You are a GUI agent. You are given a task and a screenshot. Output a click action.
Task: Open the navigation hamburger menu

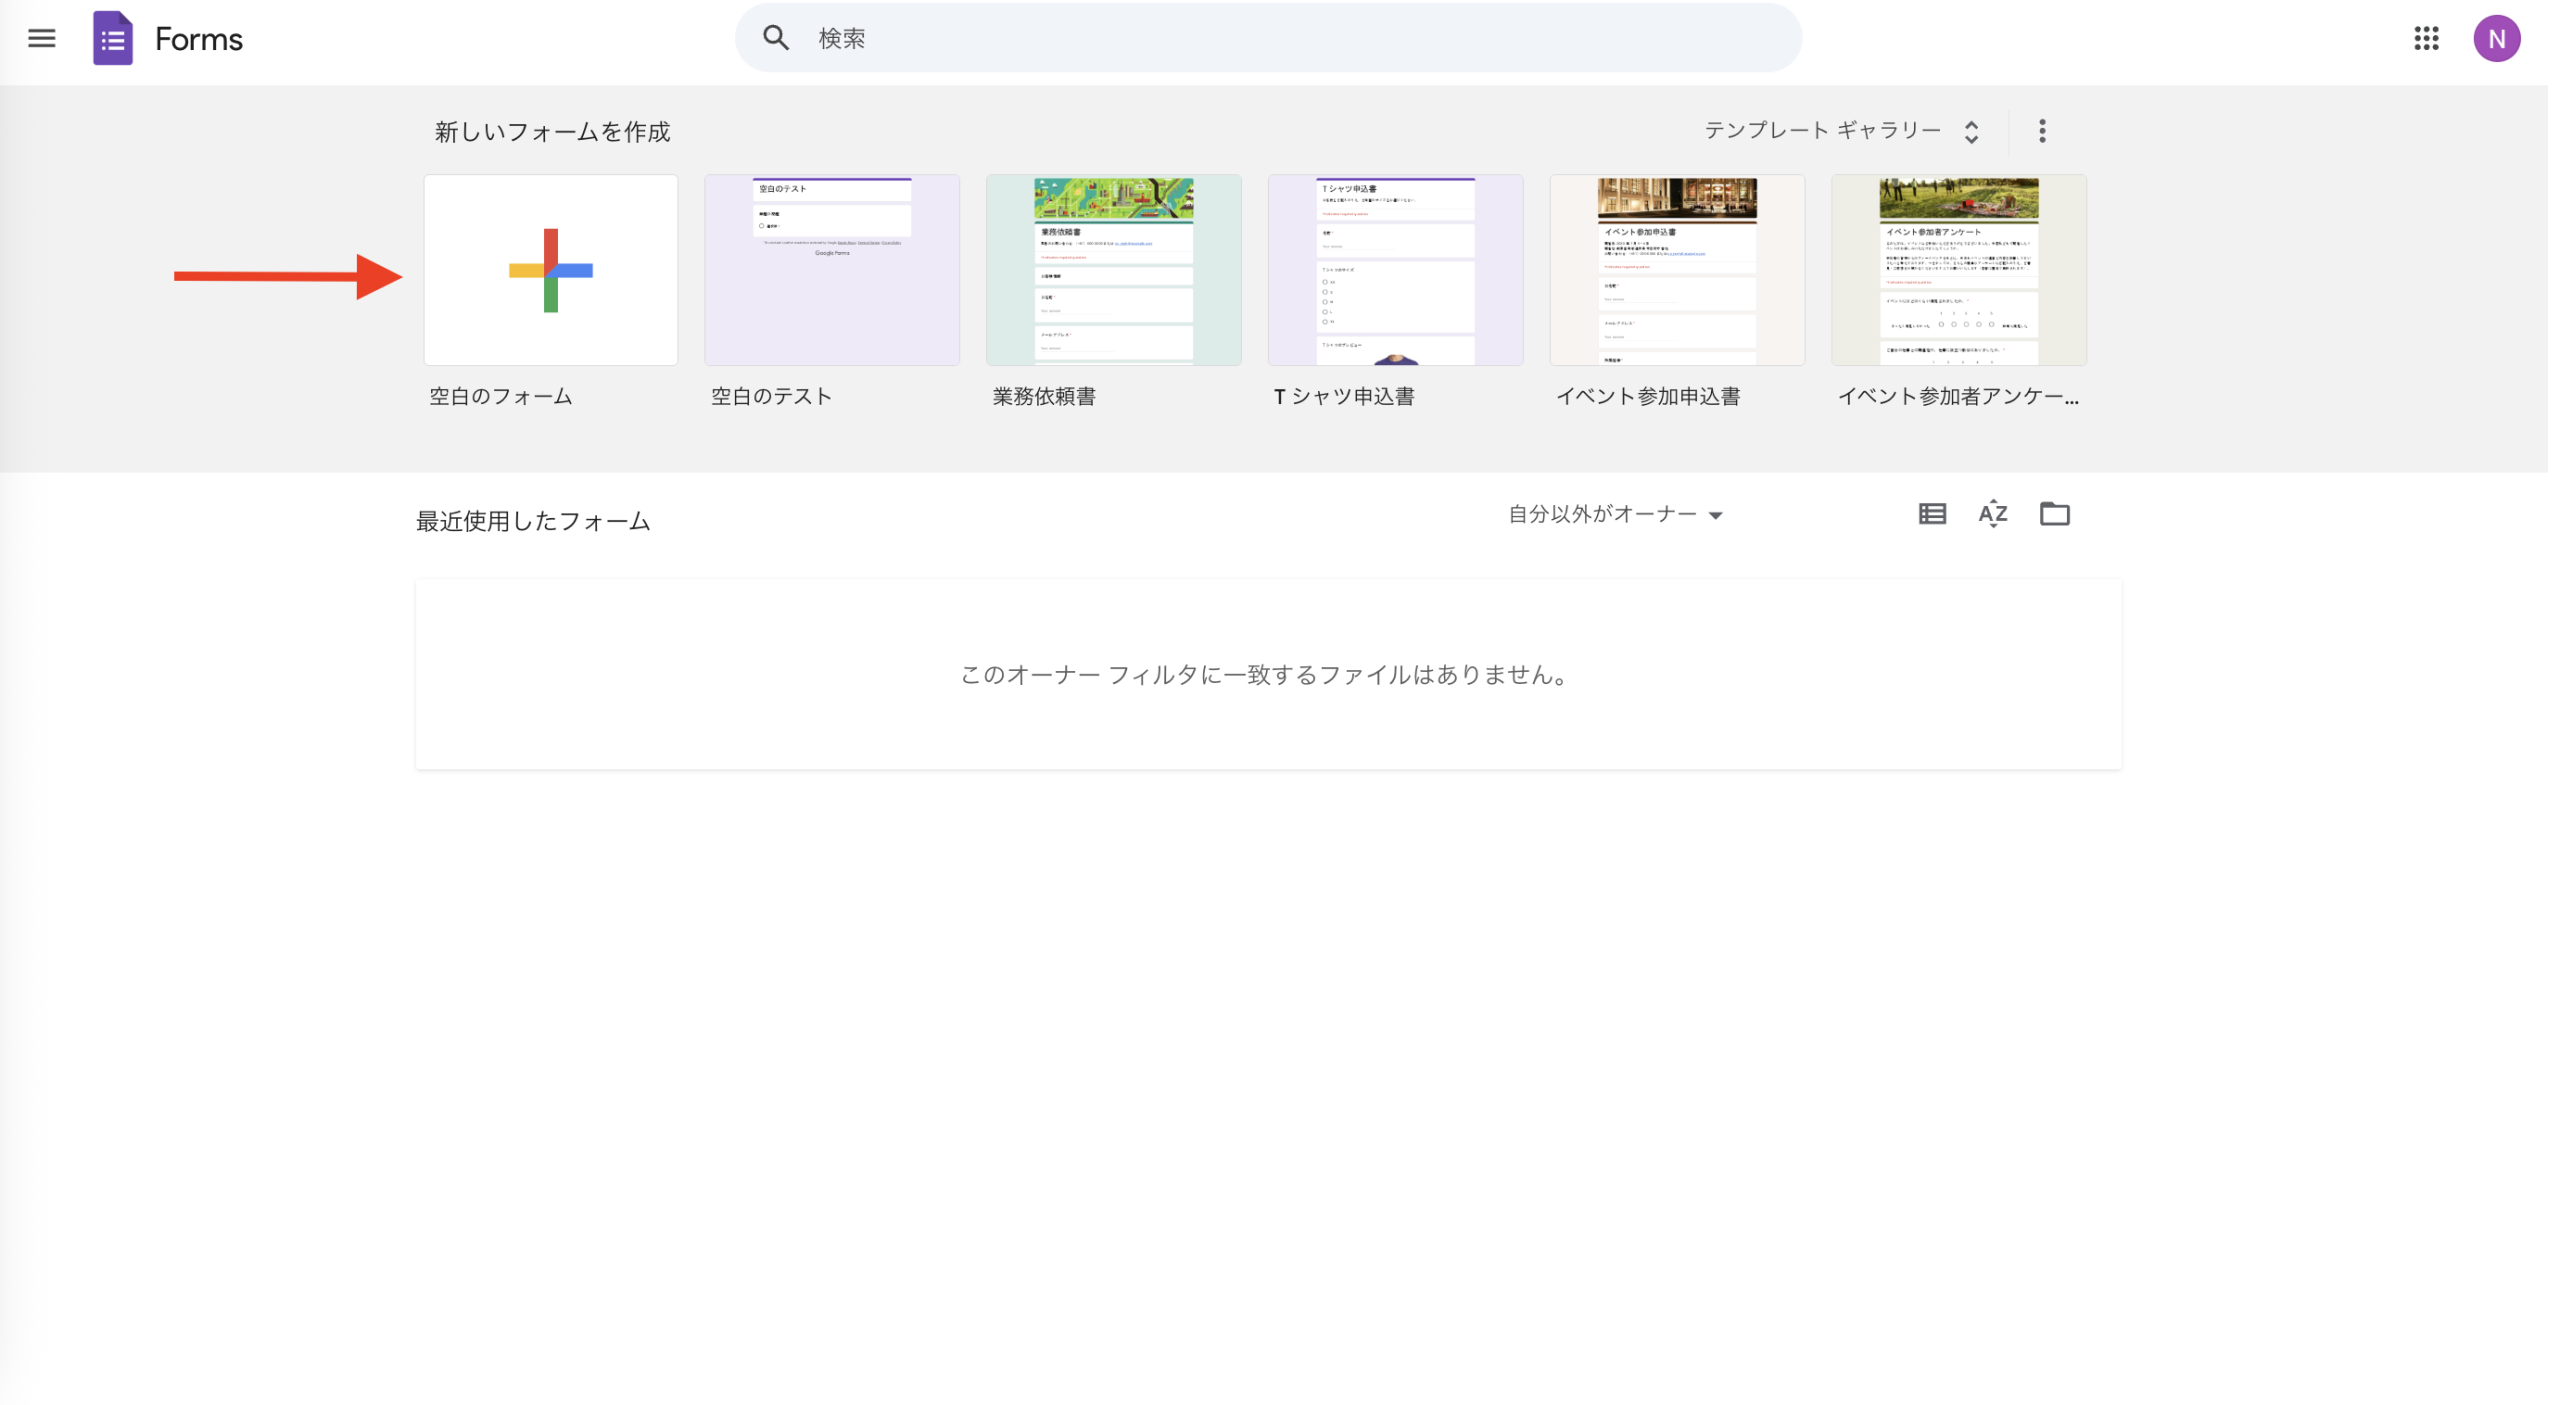[x=41, y=38]
